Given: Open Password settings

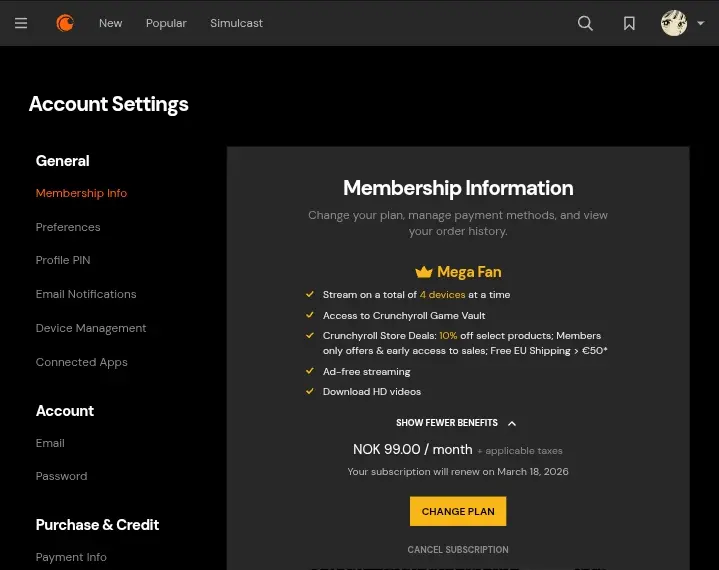Looking at the screenshot, I should pos(61,476).
